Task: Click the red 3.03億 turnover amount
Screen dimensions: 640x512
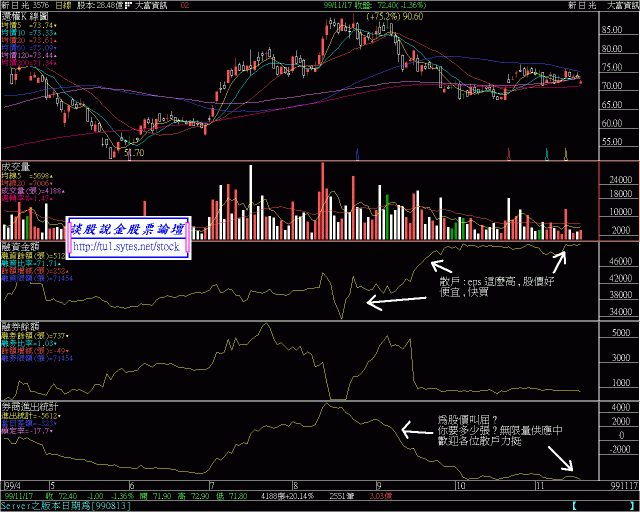Action: (380, 496)
